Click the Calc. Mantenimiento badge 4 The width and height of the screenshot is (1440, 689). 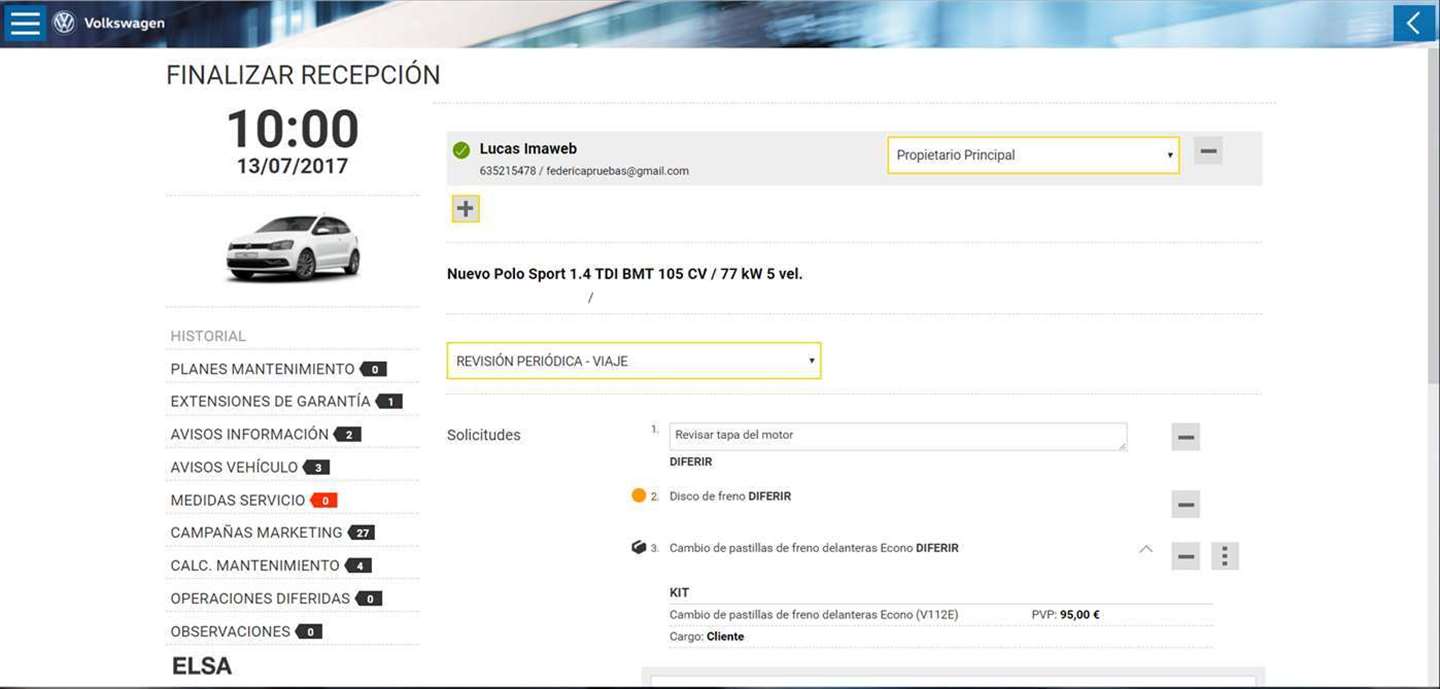coord(358,566)
